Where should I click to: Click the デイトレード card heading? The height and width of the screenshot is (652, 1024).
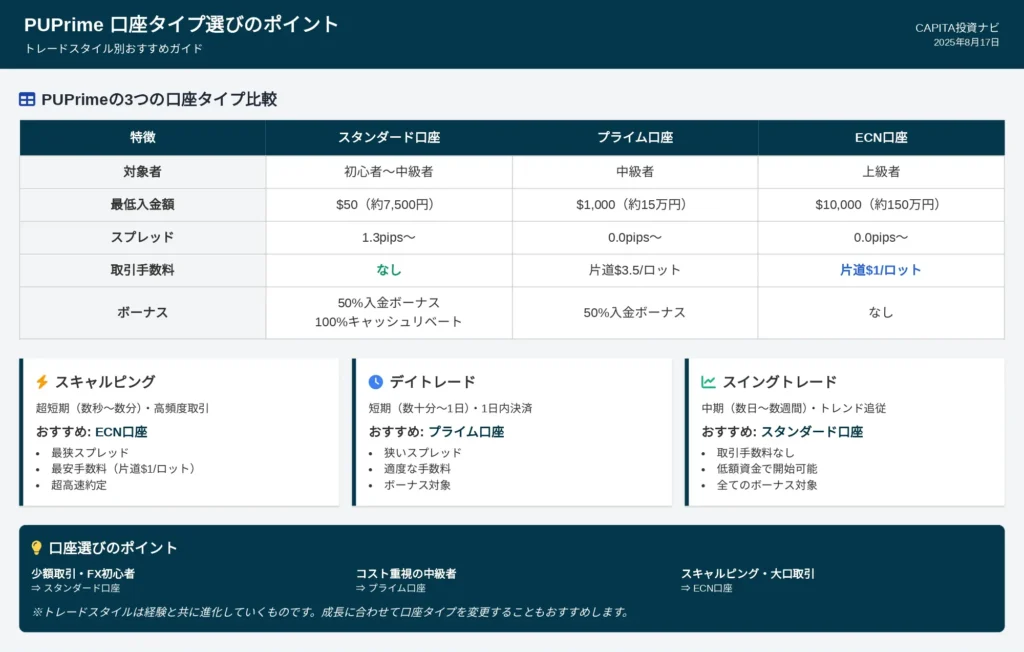(432, 382)
